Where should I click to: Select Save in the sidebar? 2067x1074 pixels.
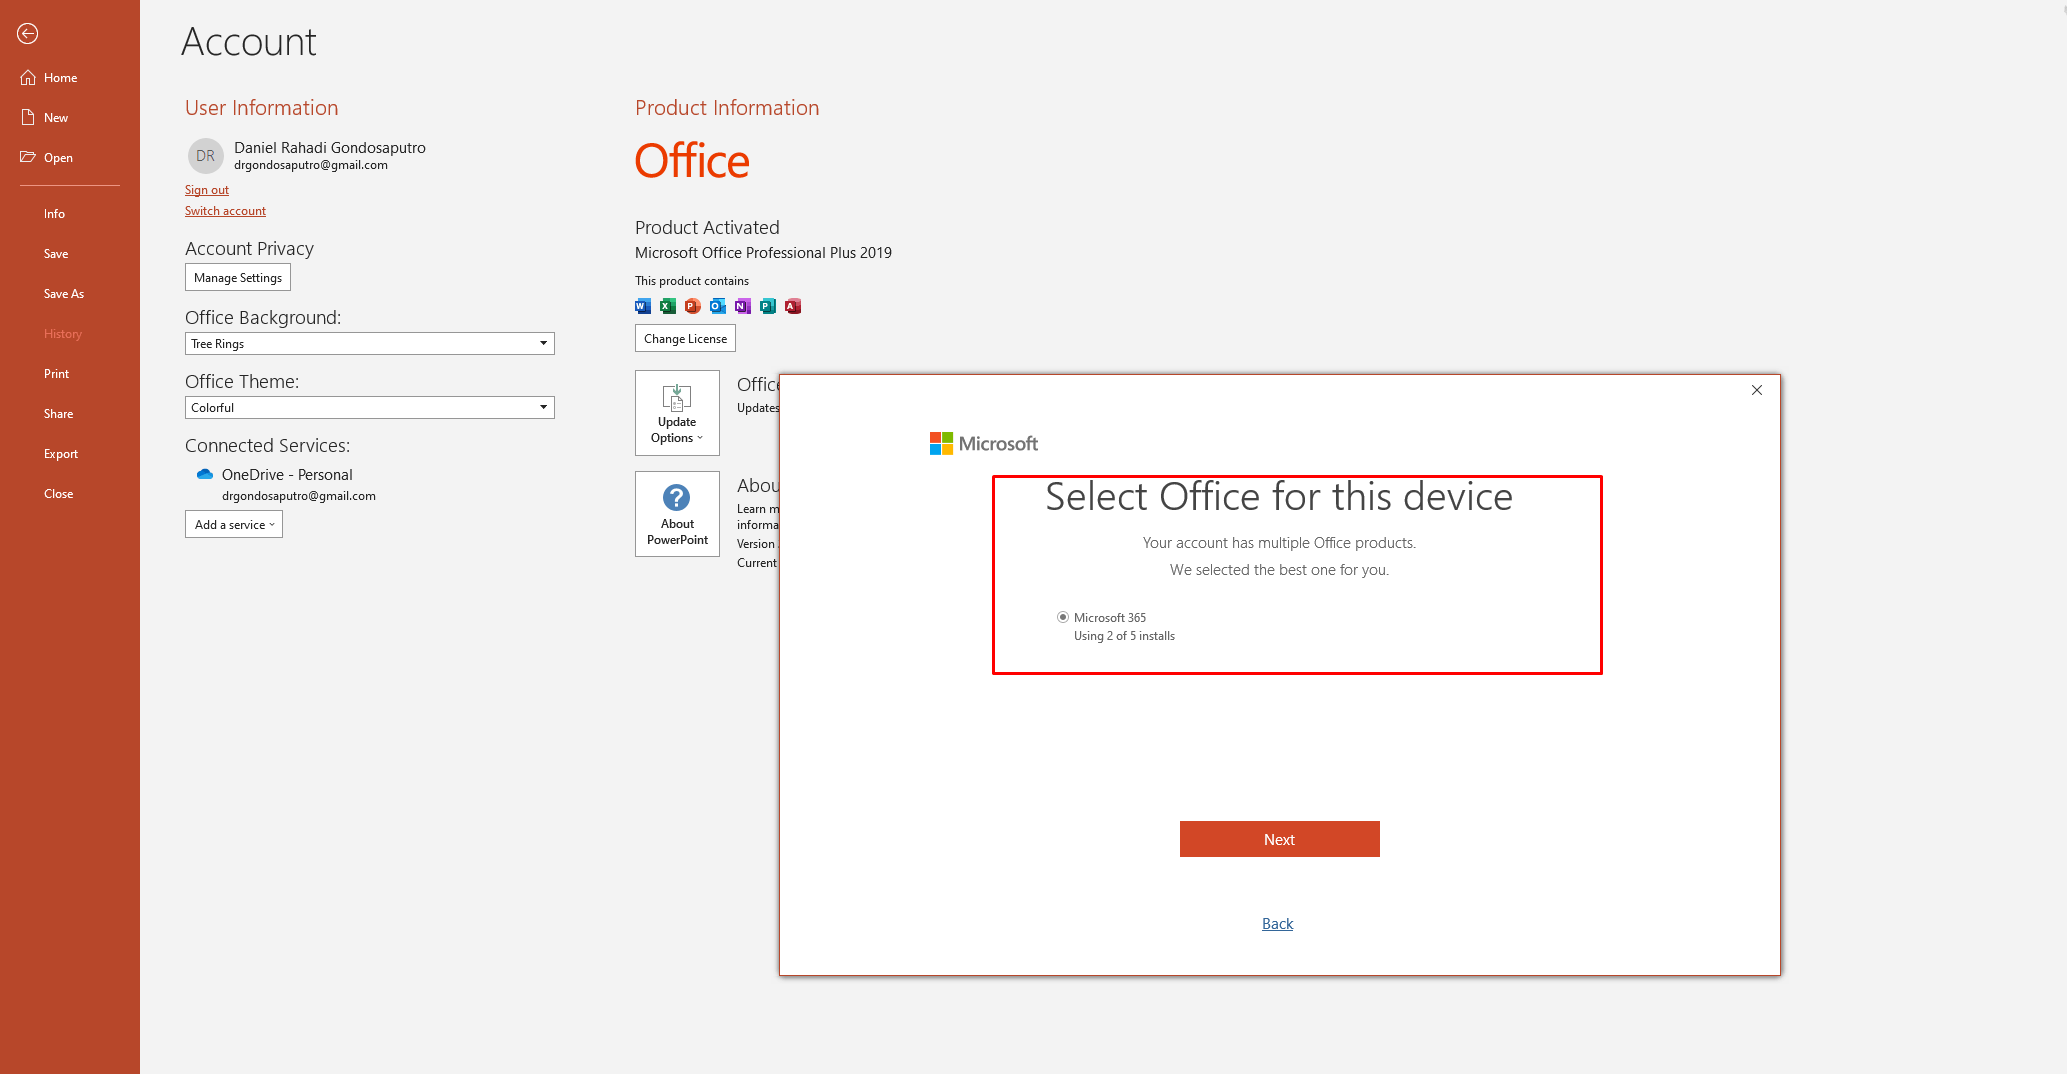[56, 254]
